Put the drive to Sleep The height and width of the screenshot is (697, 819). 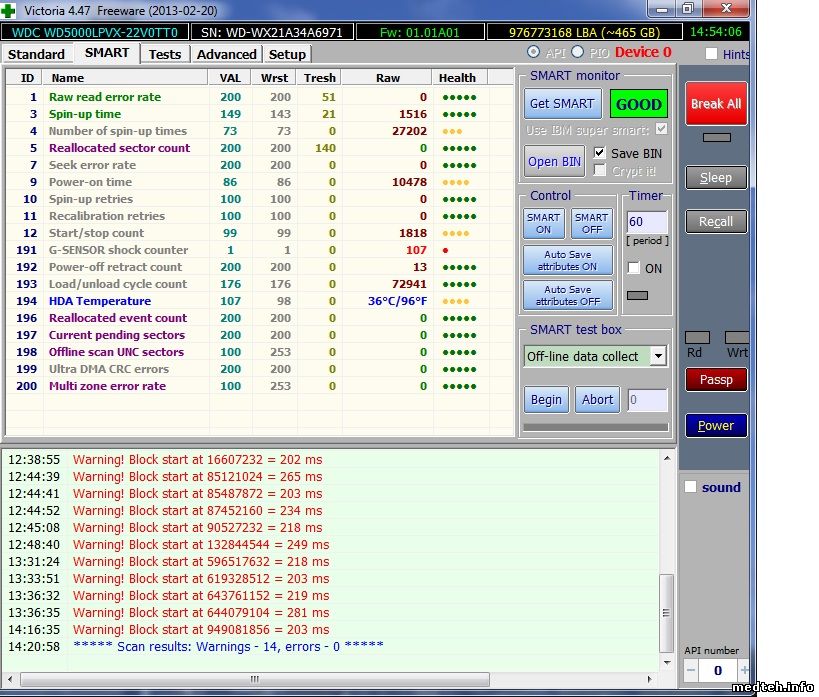715,178
